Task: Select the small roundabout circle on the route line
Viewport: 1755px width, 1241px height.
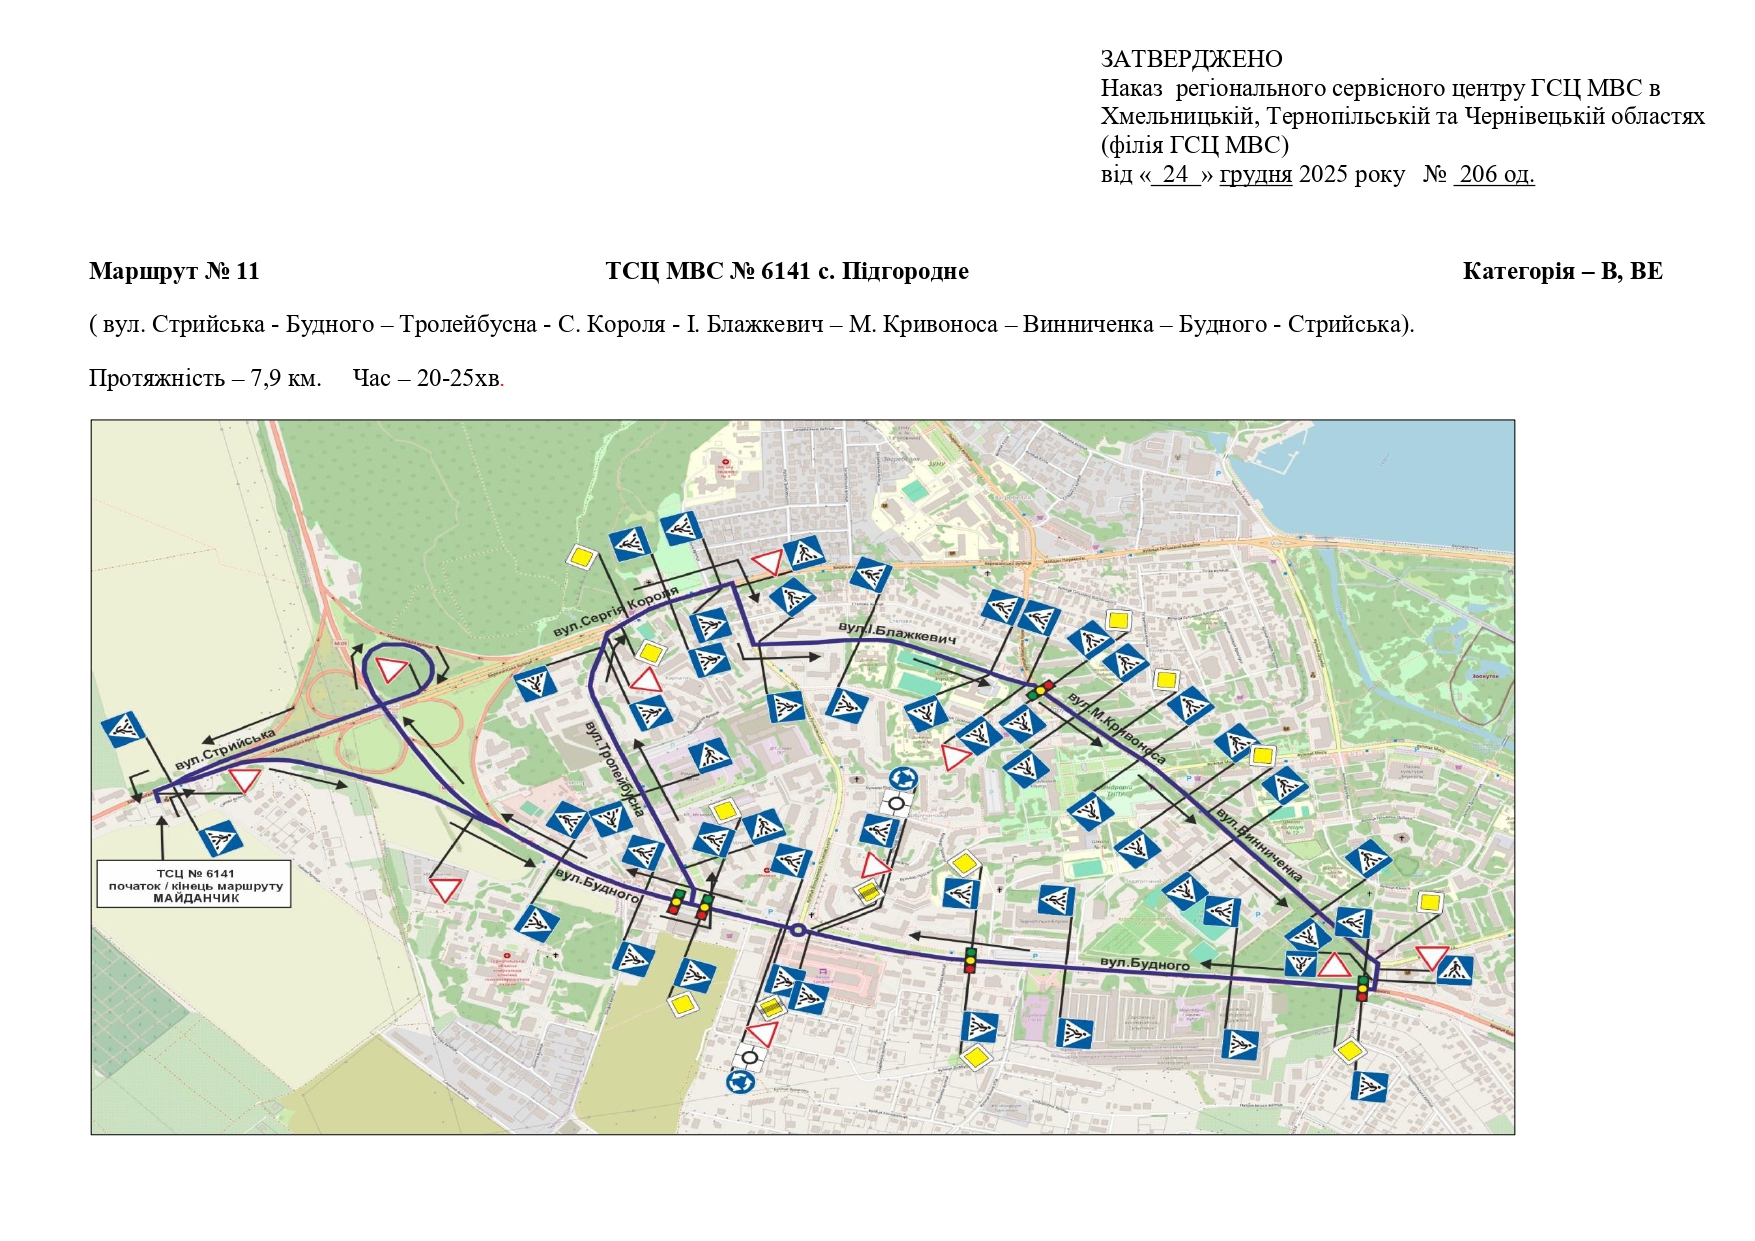Action: (x=797, y=931)
